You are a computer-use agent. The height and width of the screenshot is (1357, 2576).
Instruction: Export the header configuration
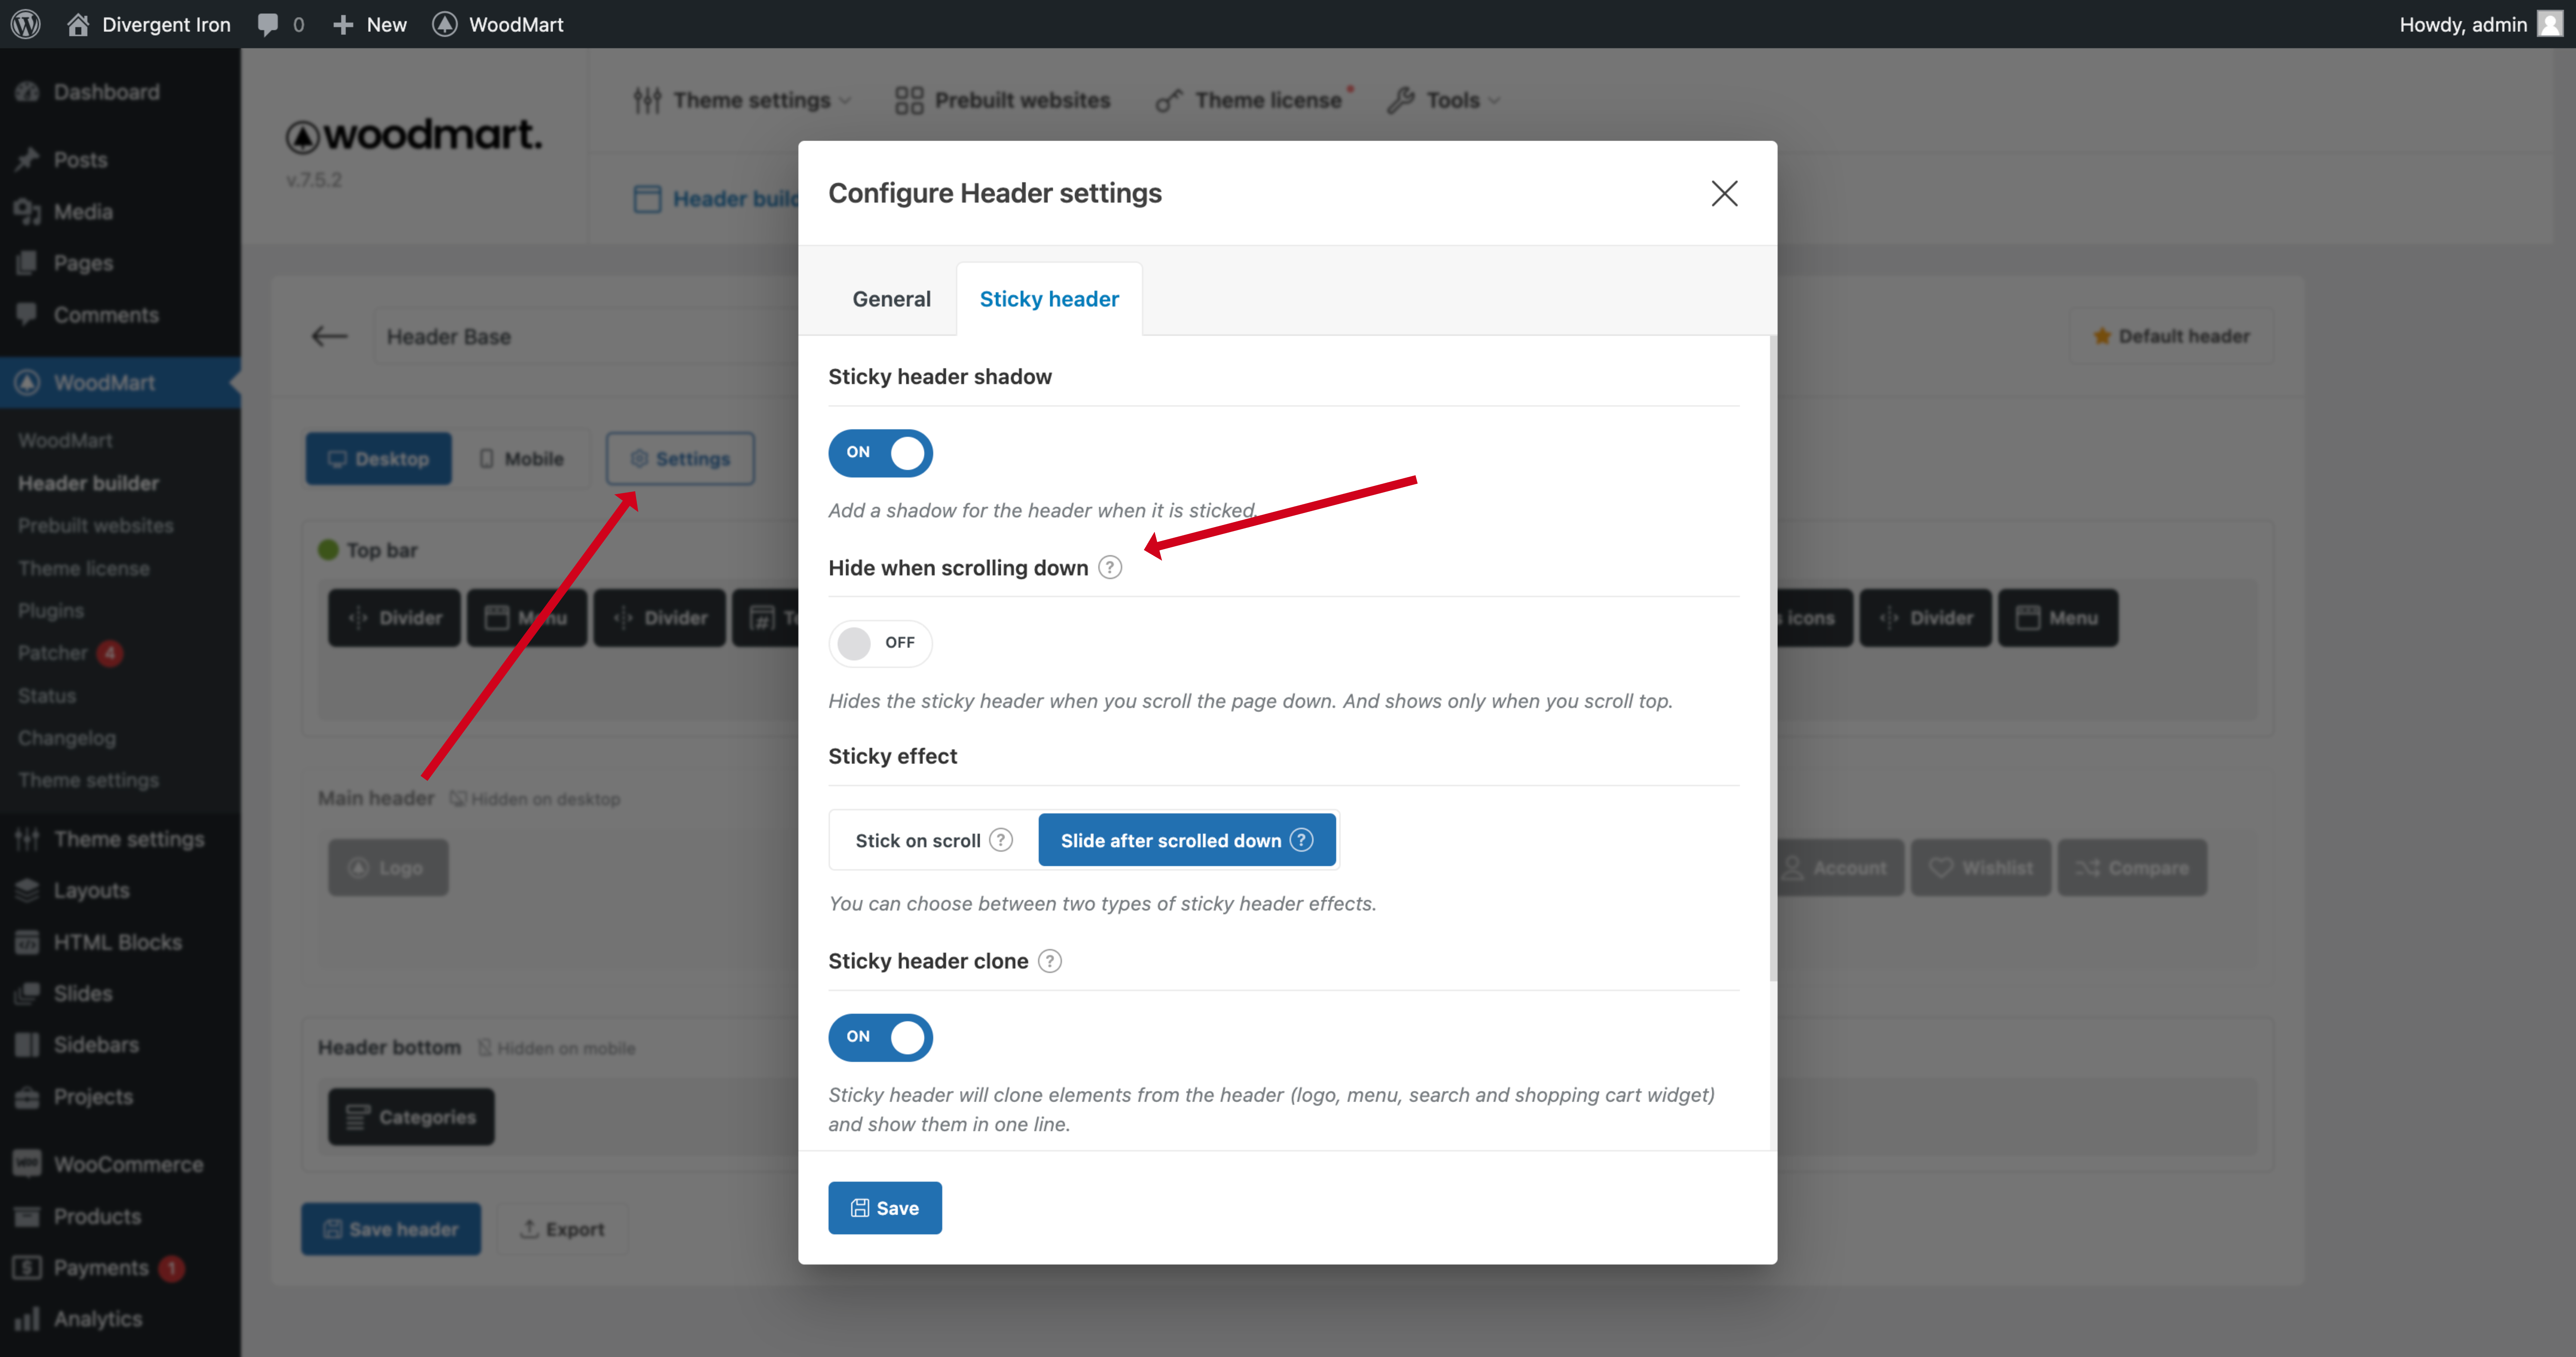[x=562, y=1229]
